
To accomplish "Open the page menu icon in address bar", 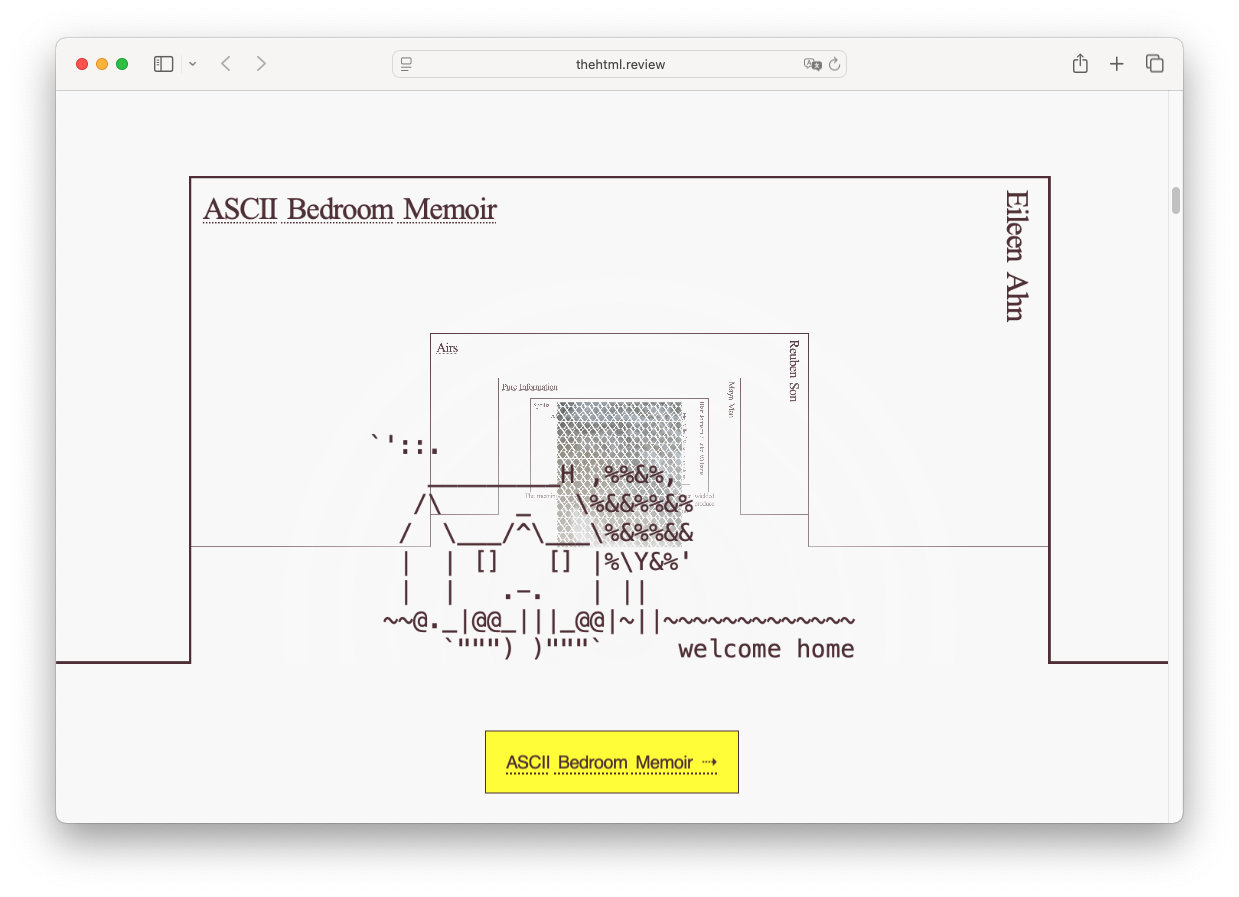I will click(x=407, y=64).
